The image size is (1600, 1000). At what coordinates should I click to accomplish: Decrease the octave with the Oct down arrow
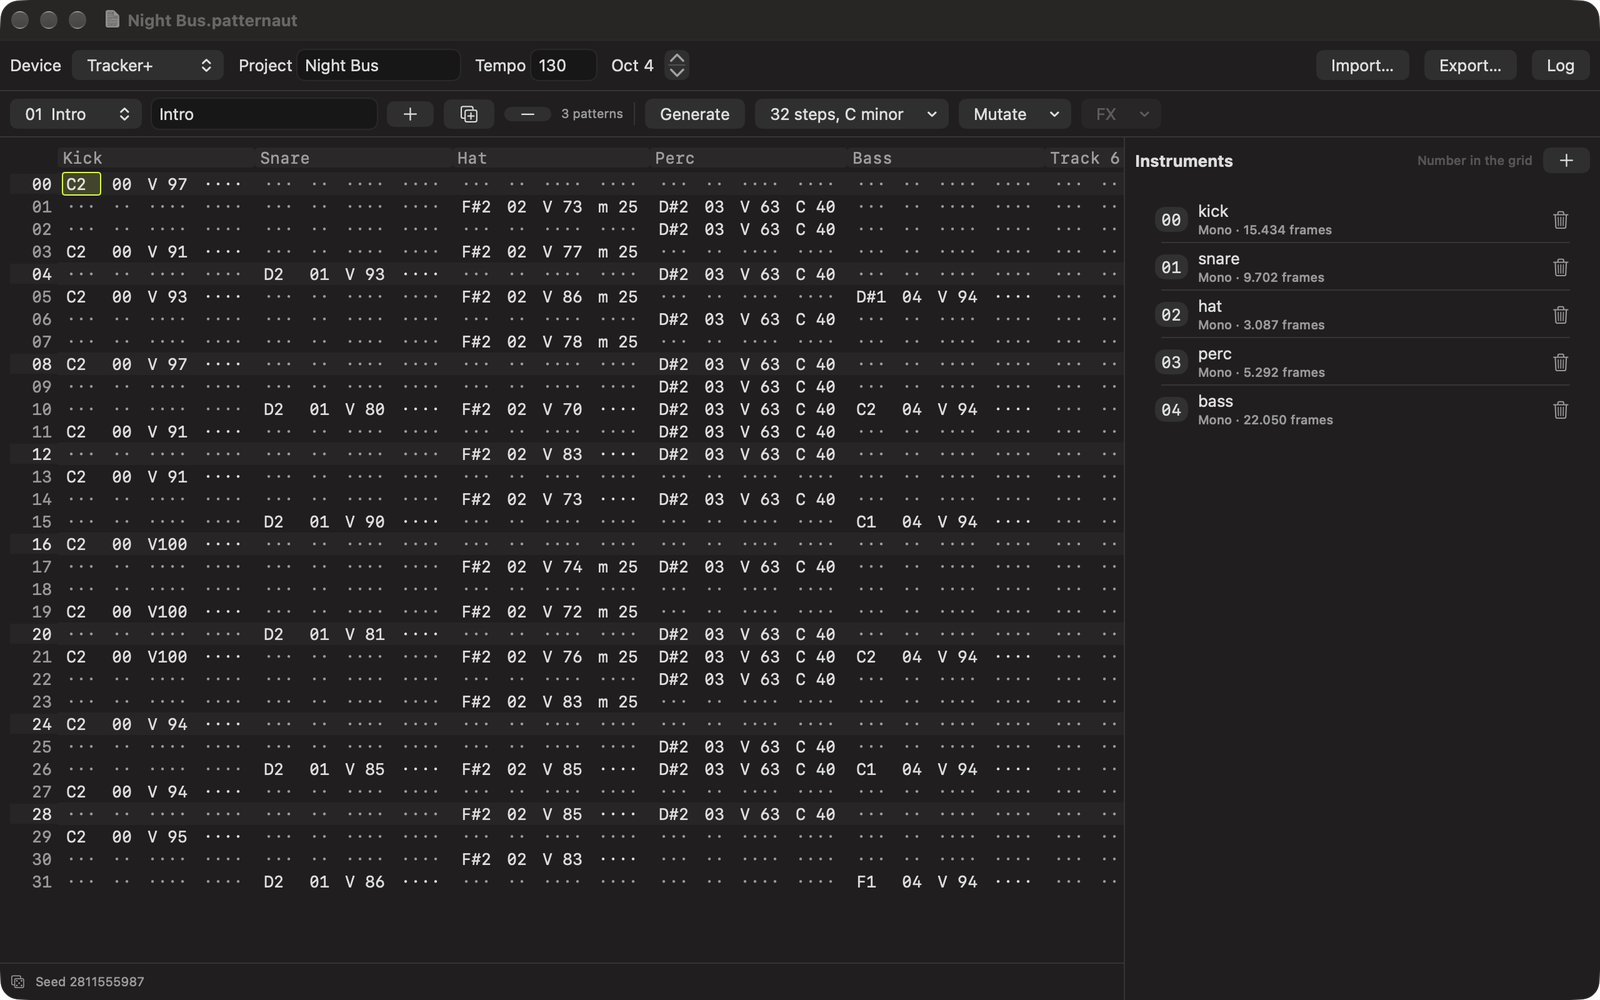click(x=677, y=72)
